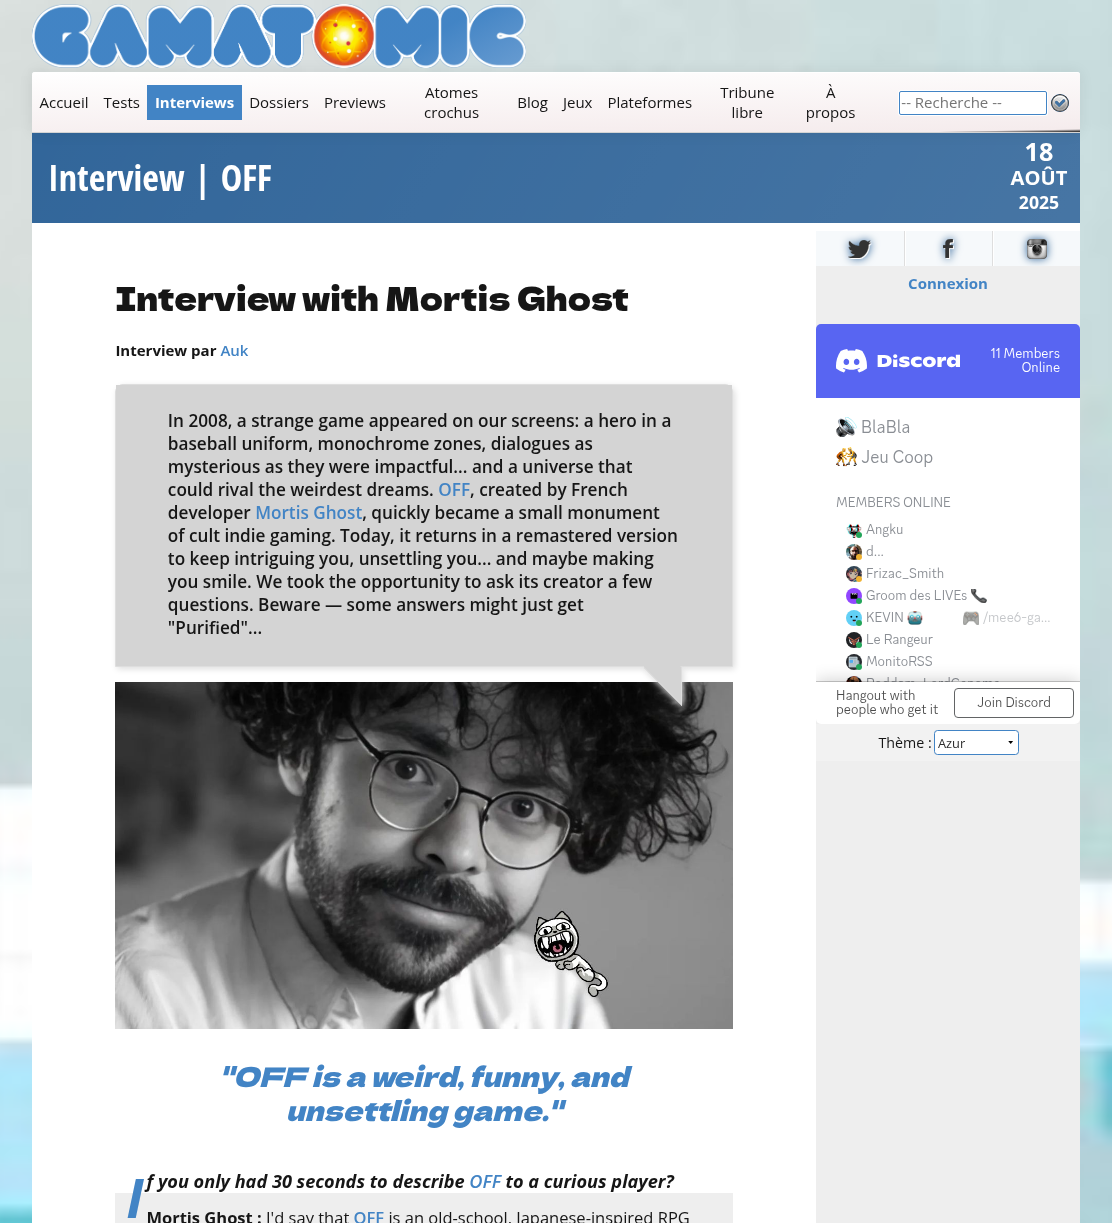
Task: Focus the Recherche search field
Action: [x=972, y=103]
